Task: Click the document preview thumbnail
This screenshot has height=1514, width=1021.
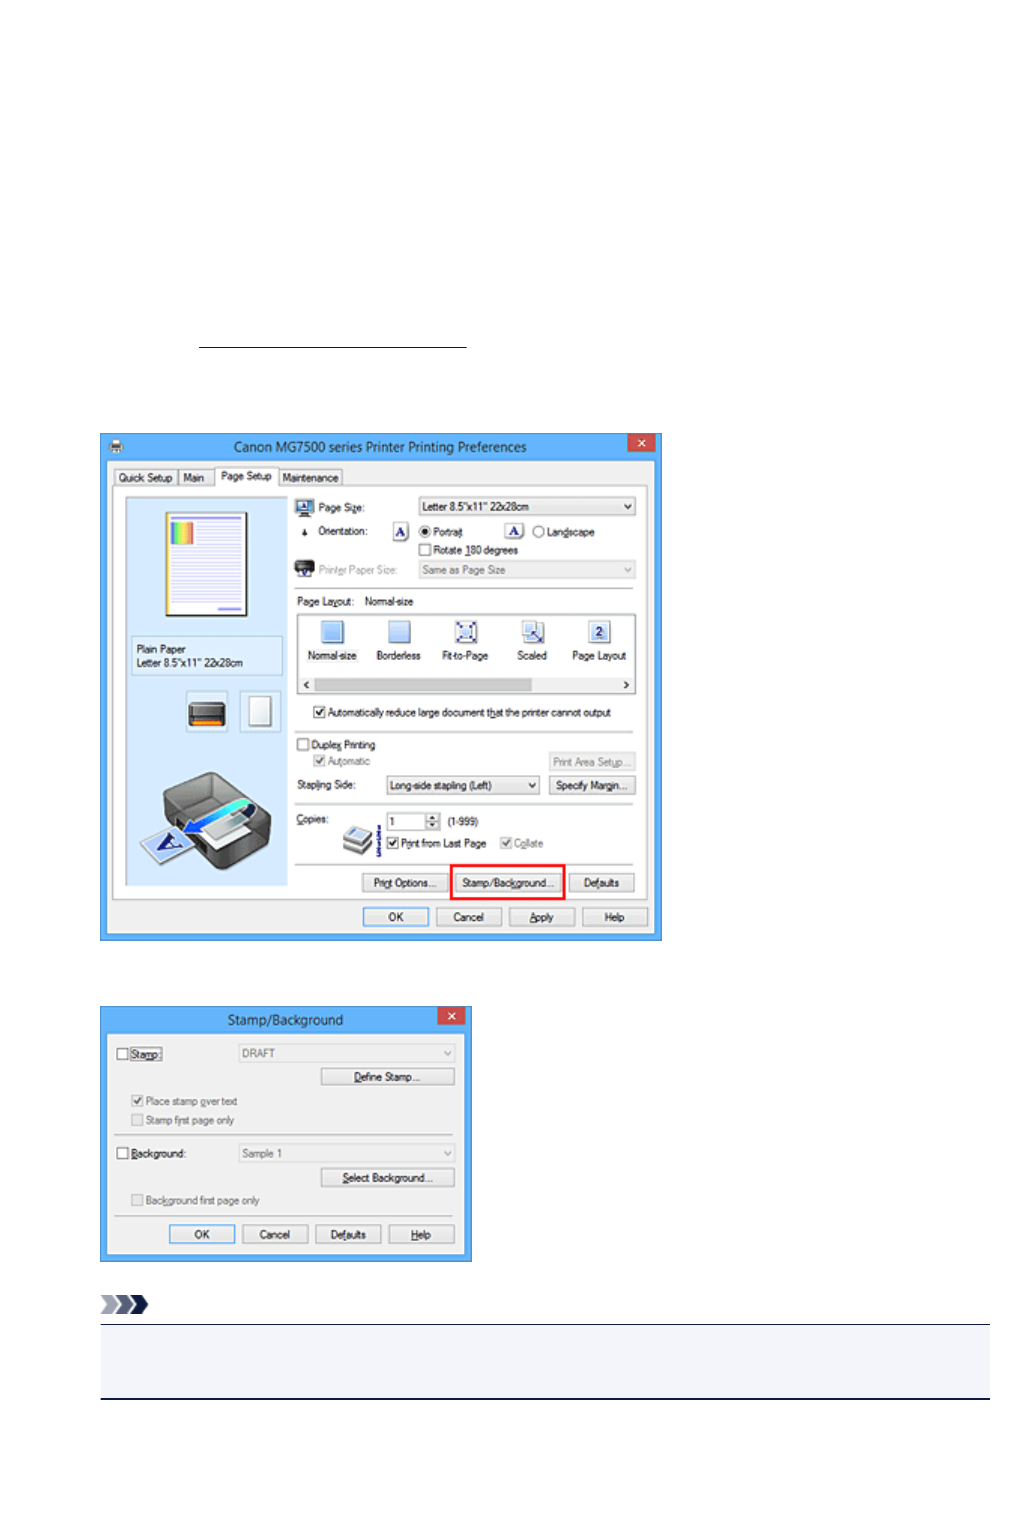Action: [x=207, y=564]
